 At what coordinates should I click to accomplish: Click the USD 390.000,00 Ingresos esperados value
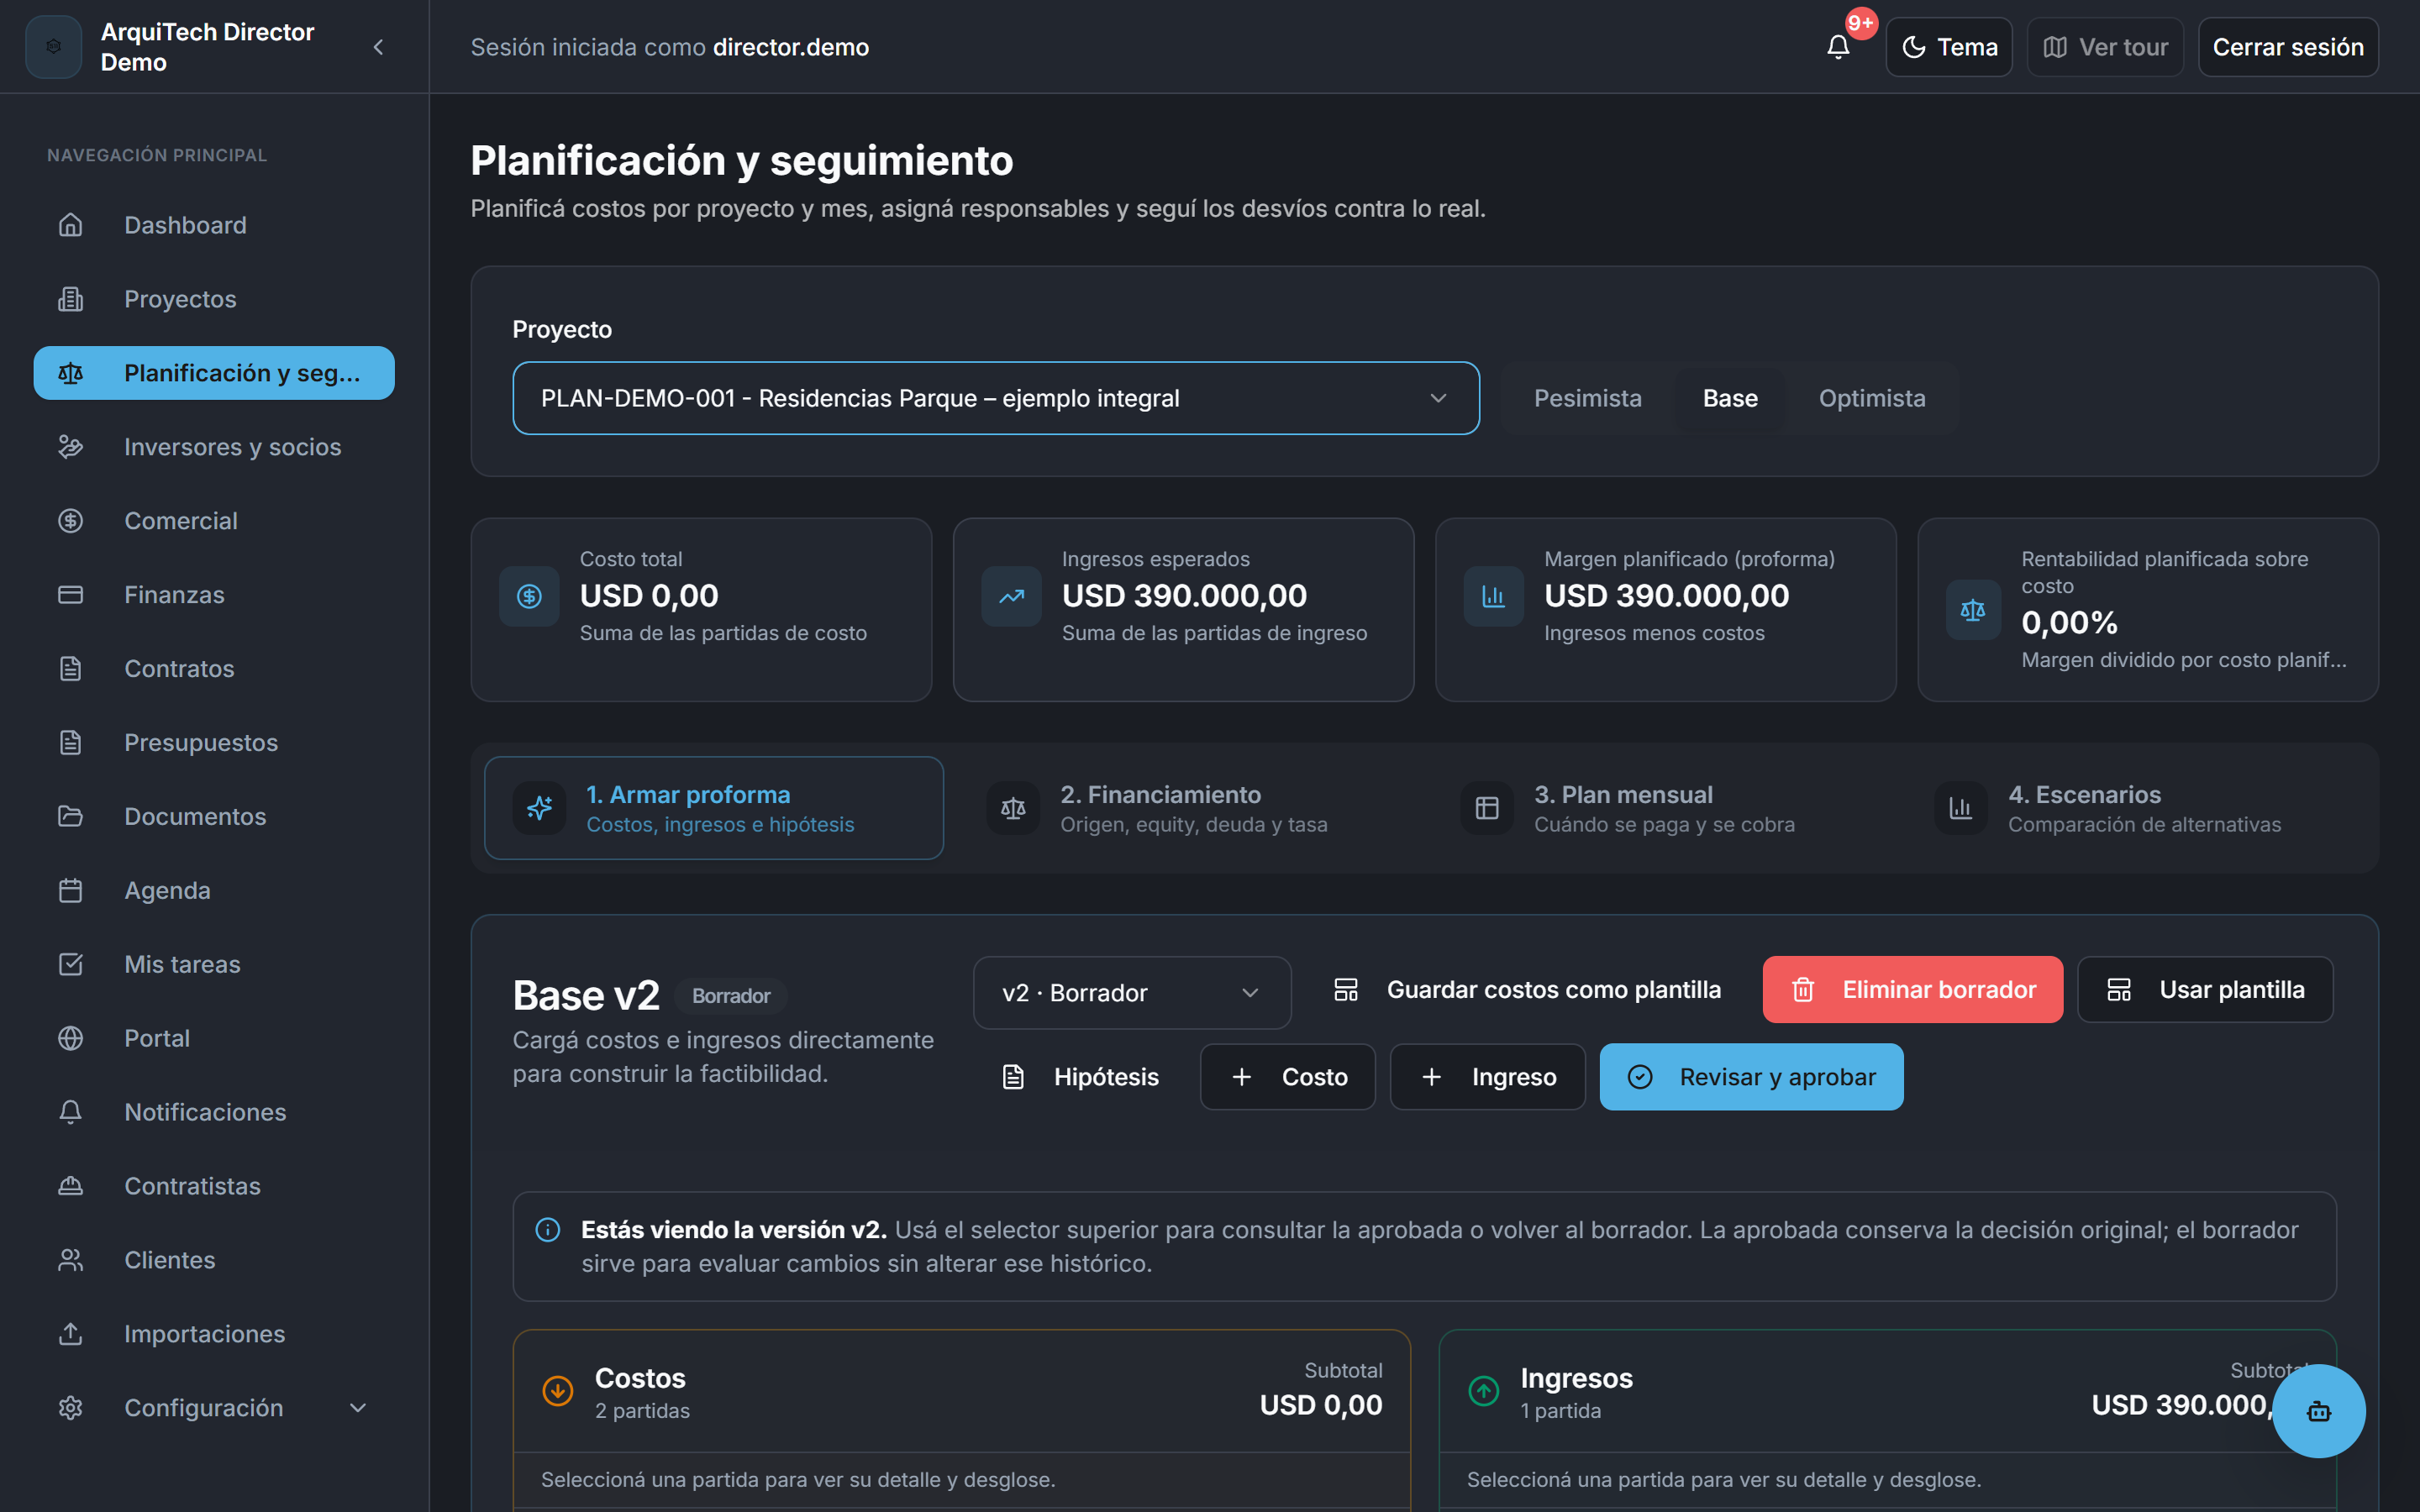(x=1184, y=596)
